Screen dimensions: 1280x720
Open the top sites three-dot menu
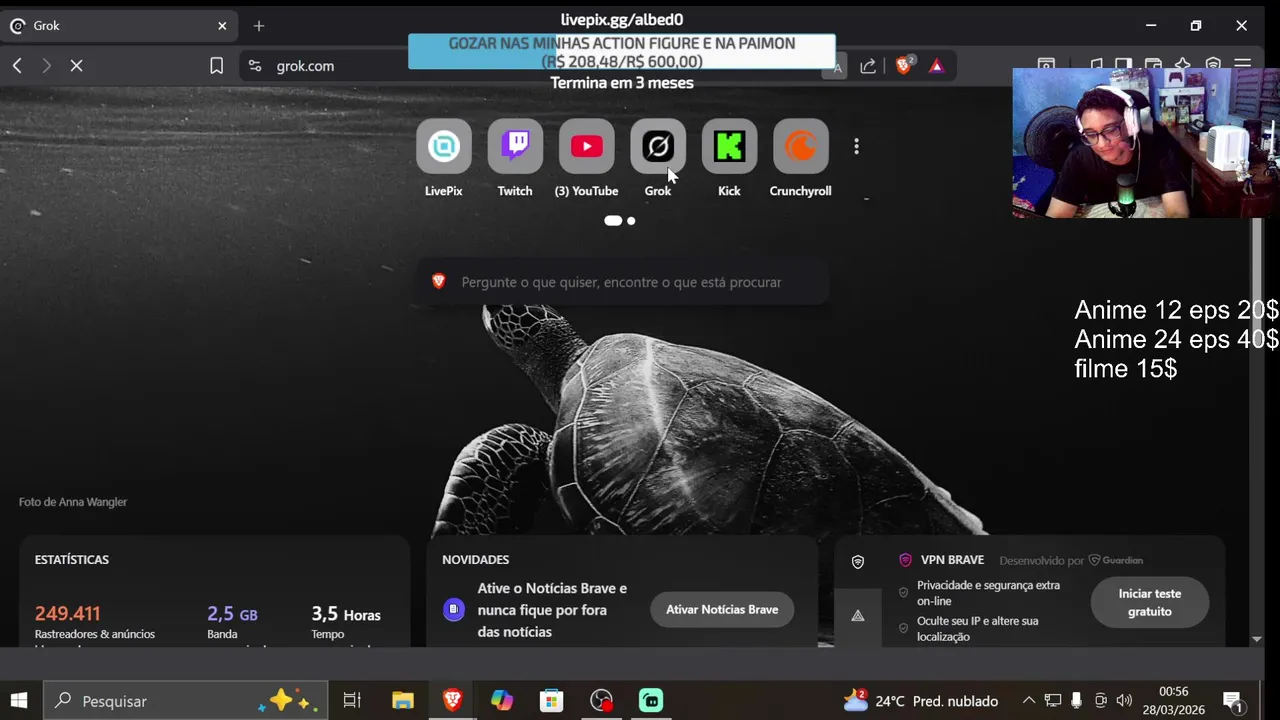coord(856,147)
